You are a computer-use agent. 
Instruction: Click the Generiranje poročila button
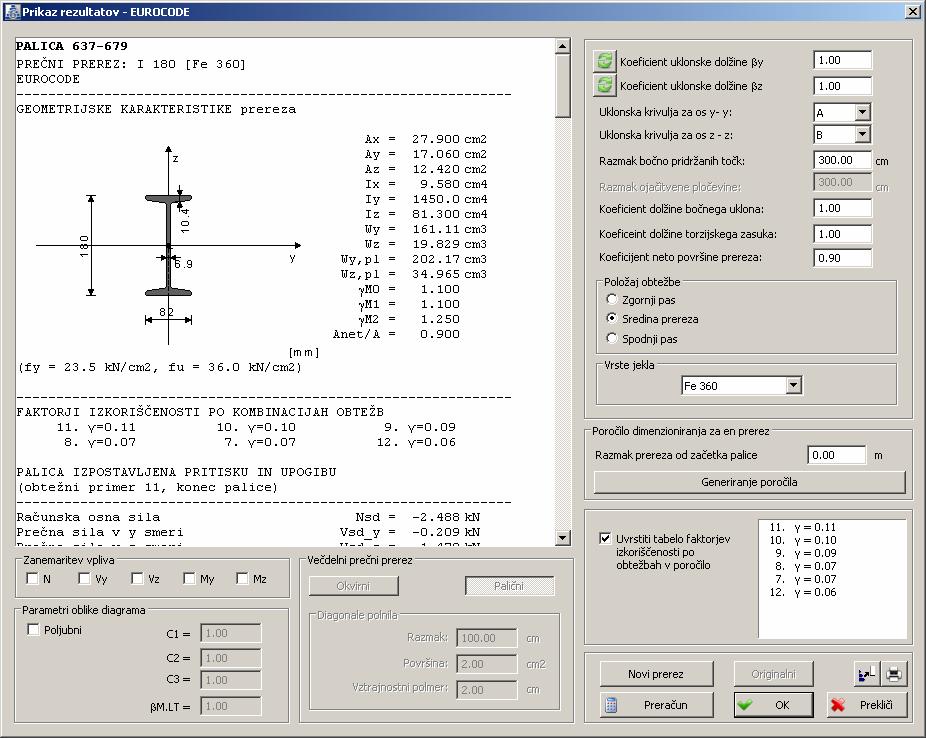pyautogui.click(x=749, y=482)
